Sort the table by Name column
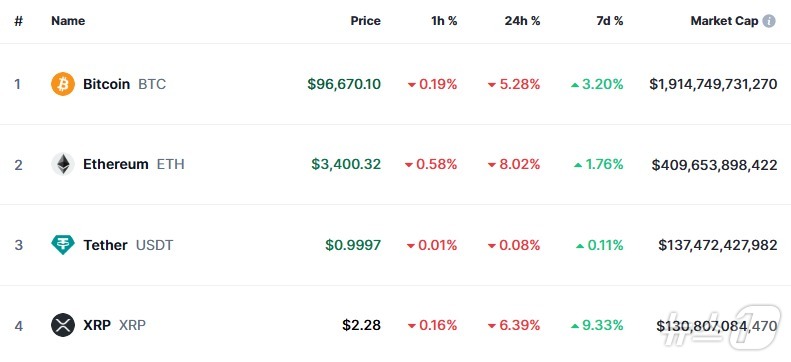The image size is (791, 362). (x=68, y=21)
